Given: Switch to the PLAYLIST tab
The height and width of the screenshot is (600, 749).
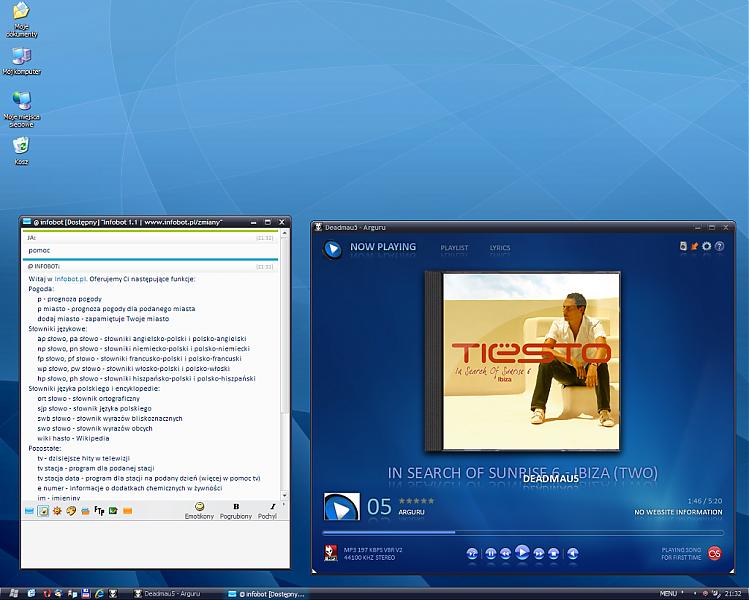Looking at the screenshot, I should 454,247.
